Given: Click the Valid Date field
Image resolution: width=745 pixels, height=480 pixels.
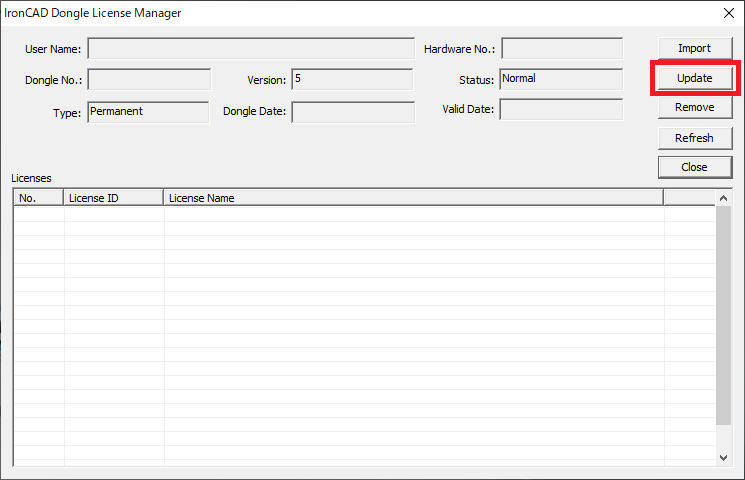Looking at the screenshot, I should pyautogui.click(x=561, y=109).
